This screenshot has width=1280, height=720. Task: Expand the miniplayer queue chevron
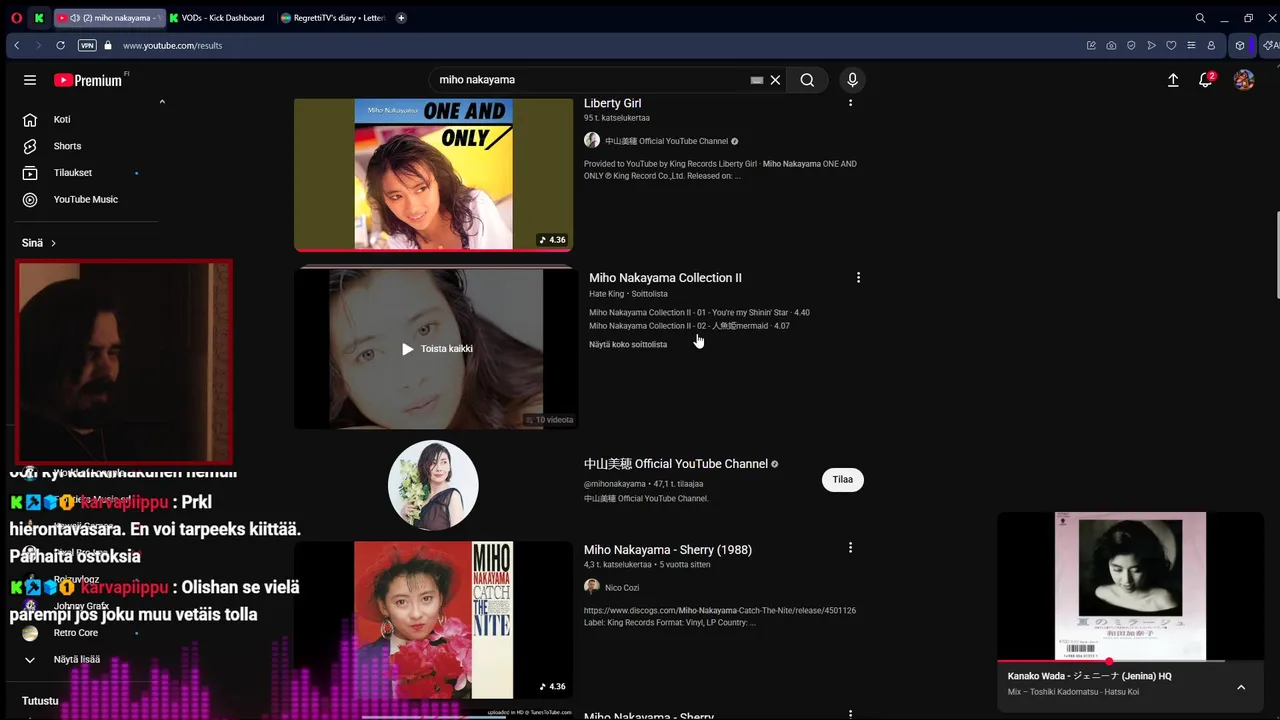(1241, 687)
